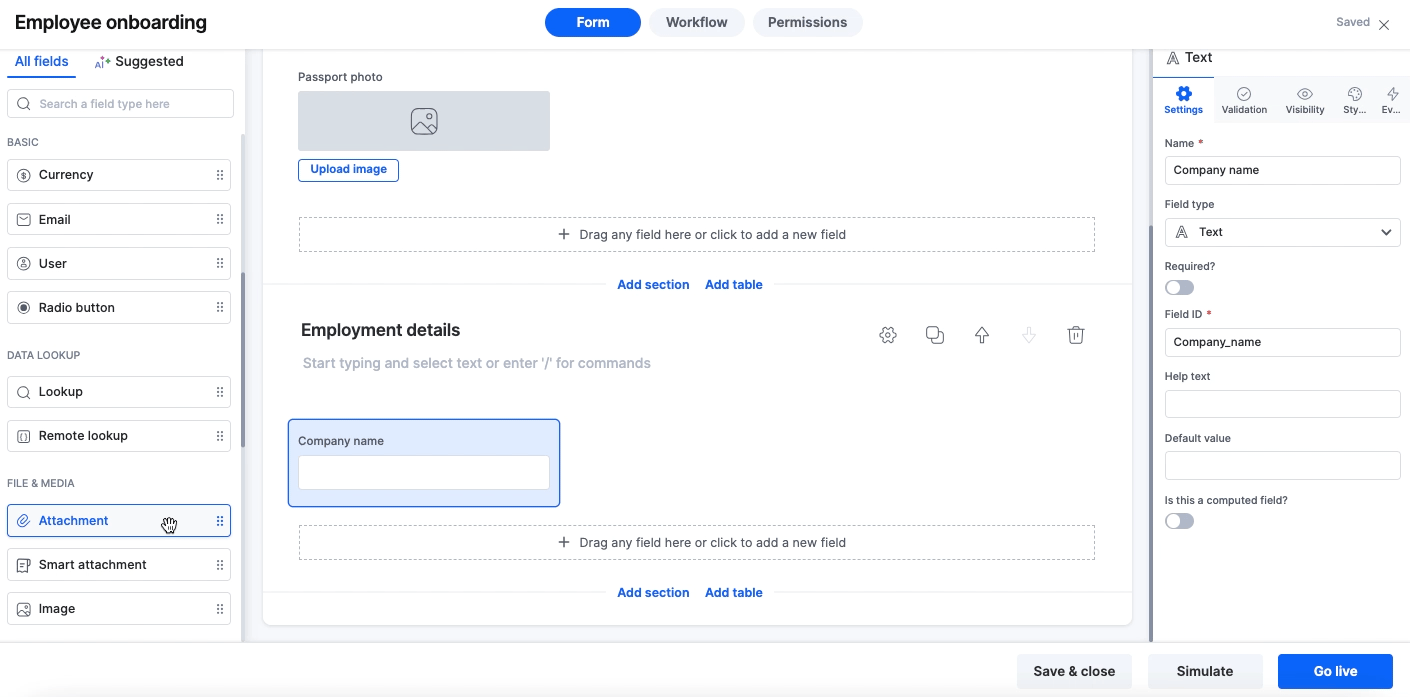Click the Go live button
Screen dimensions: 1410x697
1335,671
